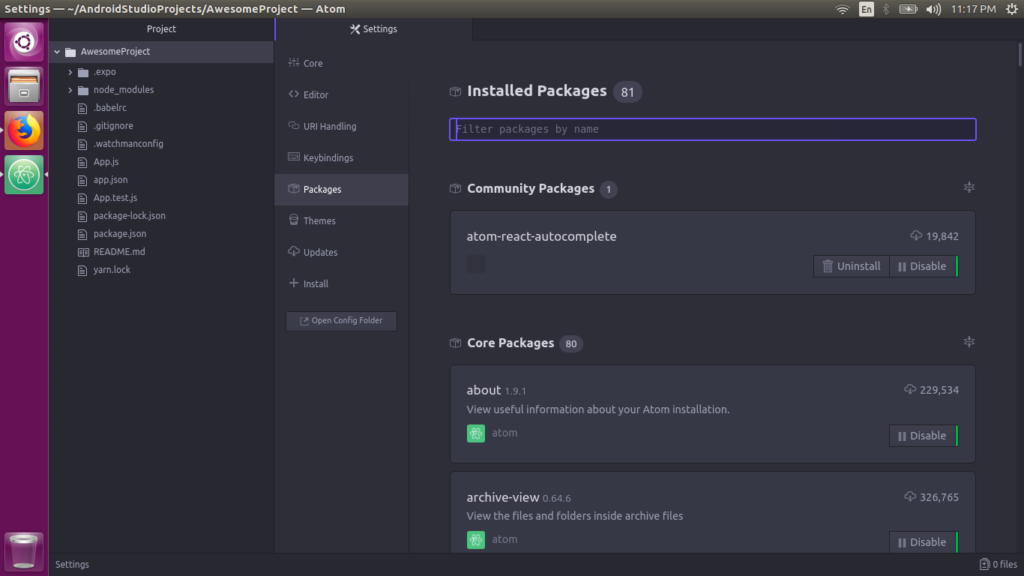Click the filter packages by name field

712,129
